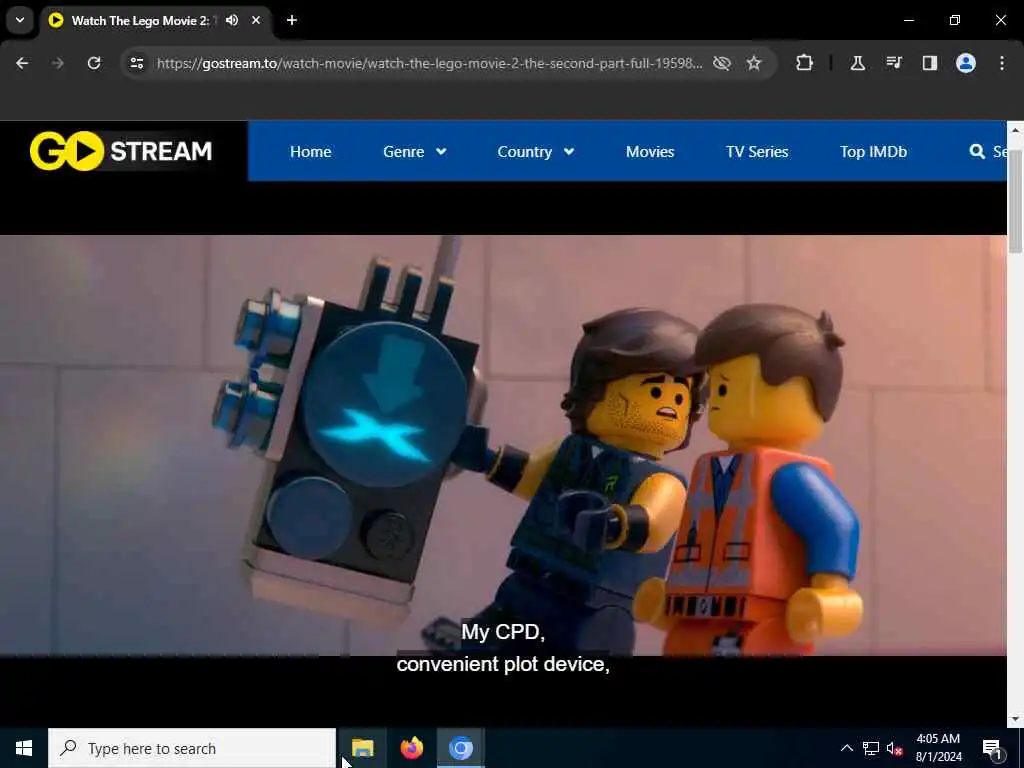Open File Explorer from taskbar
Image resolution: width=1024 pixels, height=768 pixels.
tap(362, 748)
